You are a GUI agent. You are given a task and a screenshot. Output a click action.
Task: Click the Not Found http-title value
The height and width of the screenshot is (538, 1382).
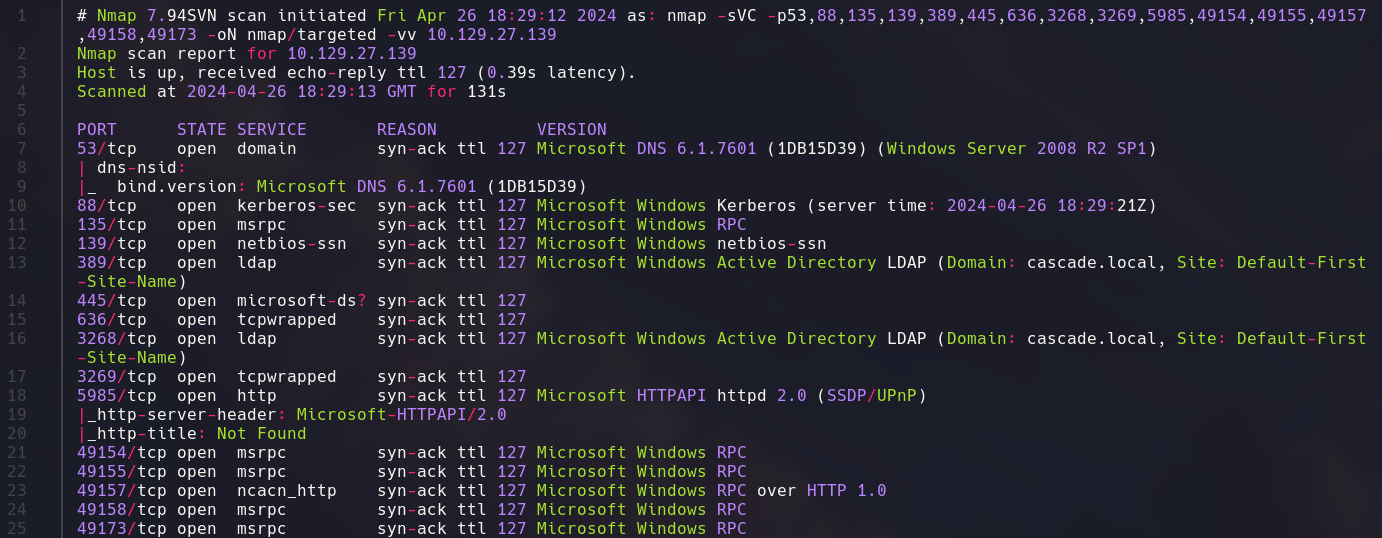pyautogui.click(x=262, y=434)
